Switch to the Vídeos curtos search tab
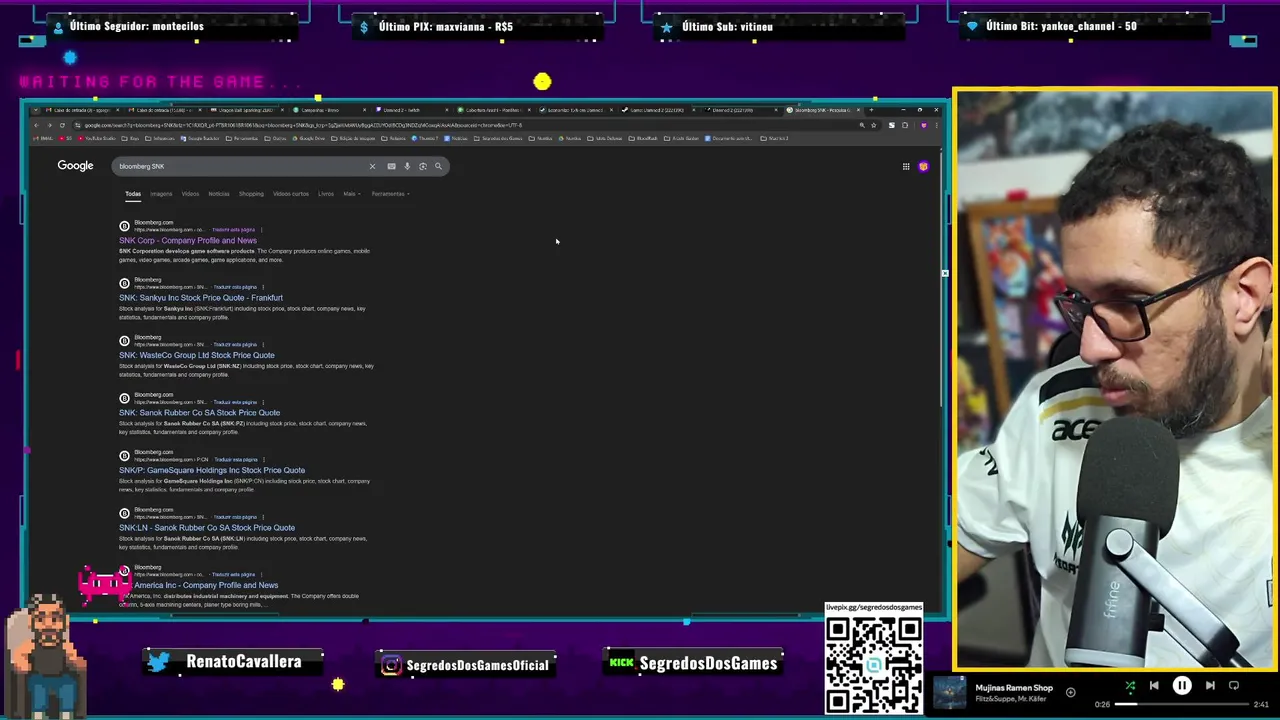 click(291, 194)
